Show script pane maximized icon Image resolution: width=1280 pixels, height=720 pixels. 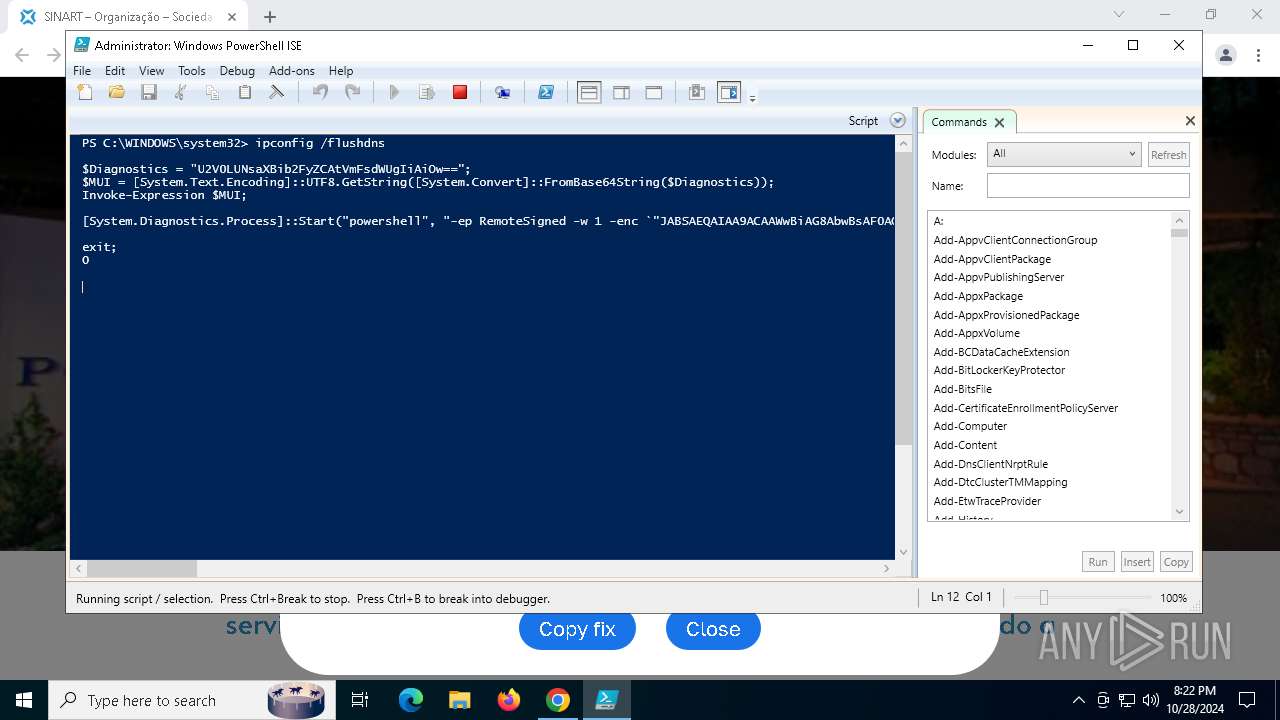point(654,92)
